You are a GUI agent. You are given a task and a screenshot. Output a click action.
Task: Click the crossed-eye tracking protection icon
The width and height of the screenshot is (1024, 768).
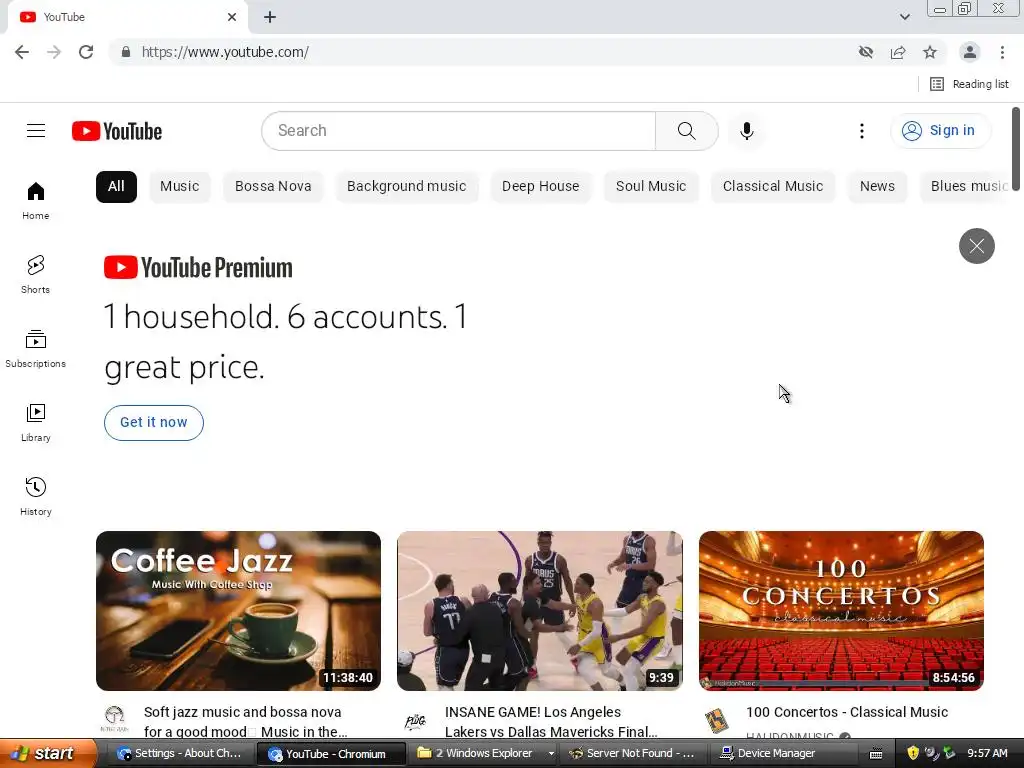coord(866,52)
